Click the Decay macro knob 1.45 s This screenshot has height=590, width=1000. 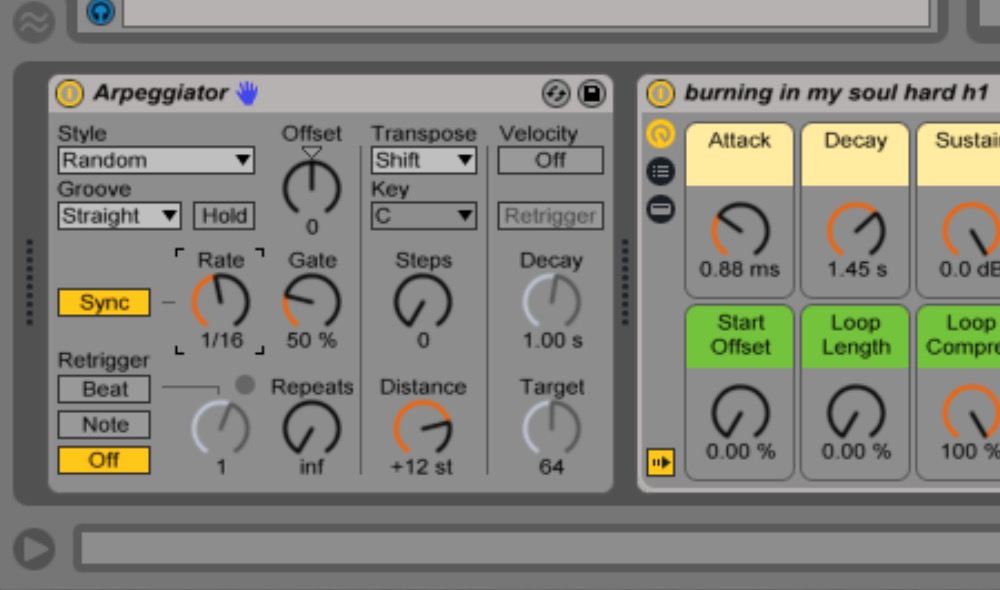coord(856,230)
